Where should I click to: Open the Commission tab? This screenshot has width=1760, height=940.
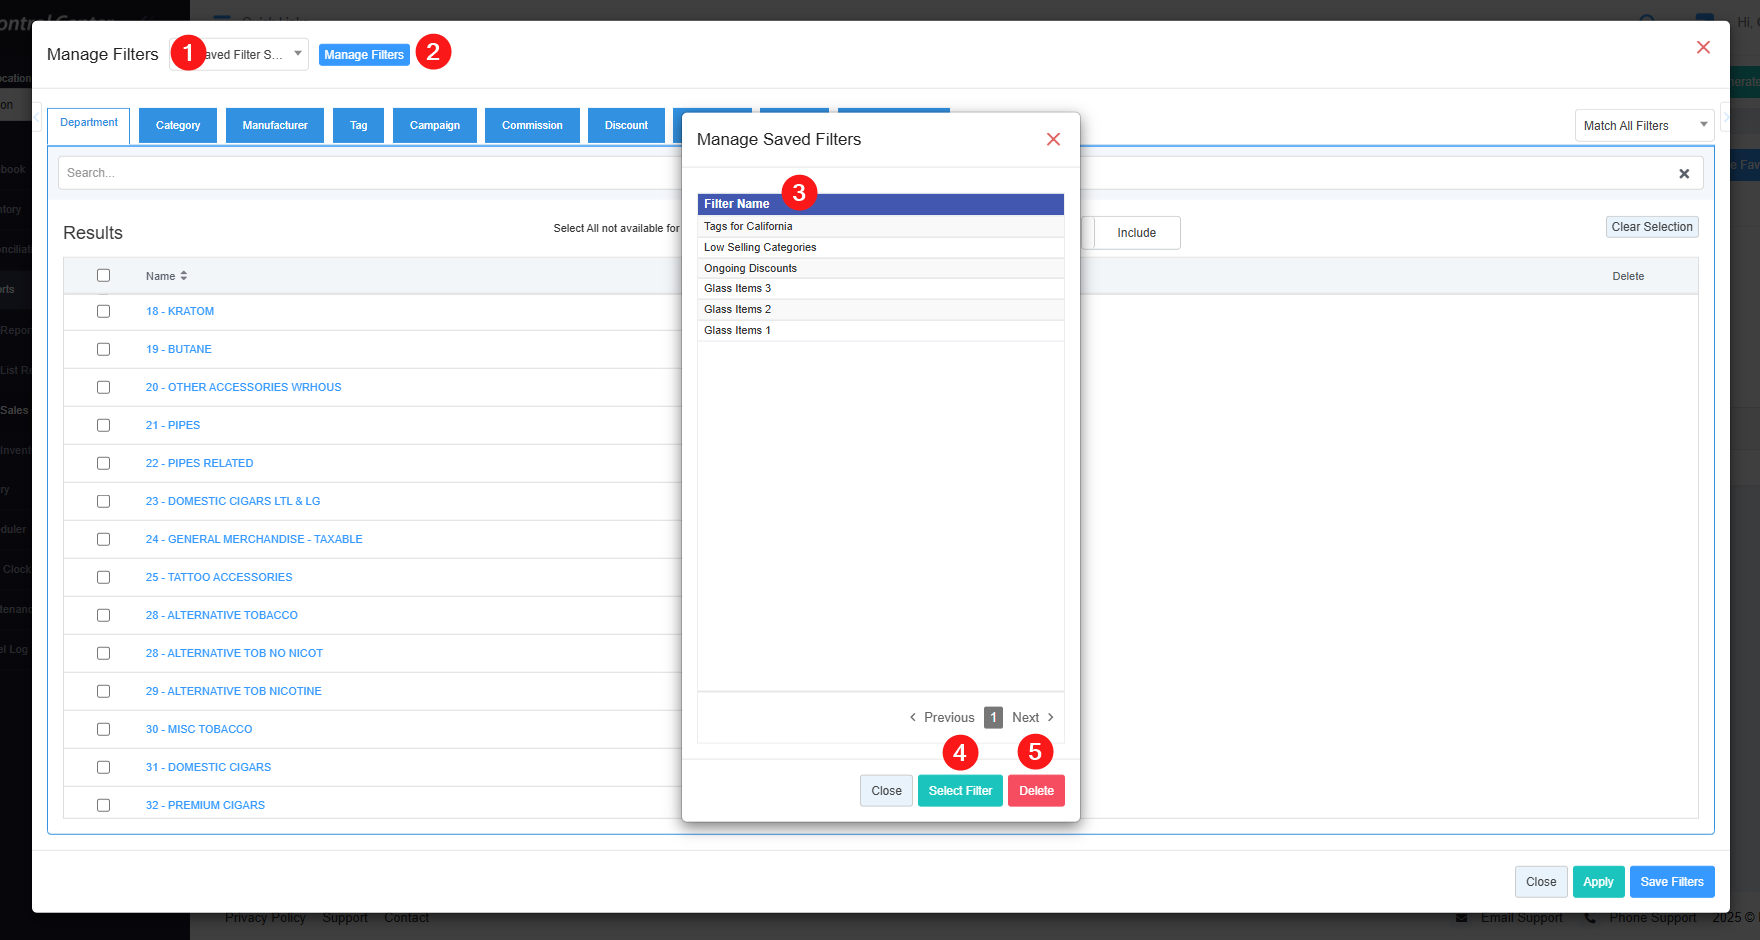tap(532, 126)
